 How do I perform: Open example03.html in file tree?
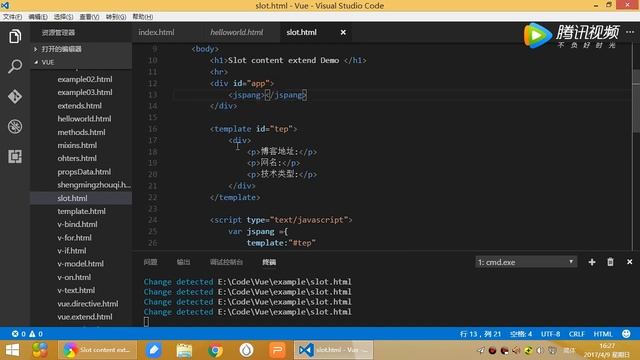pyautogui.click(x=85, y=92)
